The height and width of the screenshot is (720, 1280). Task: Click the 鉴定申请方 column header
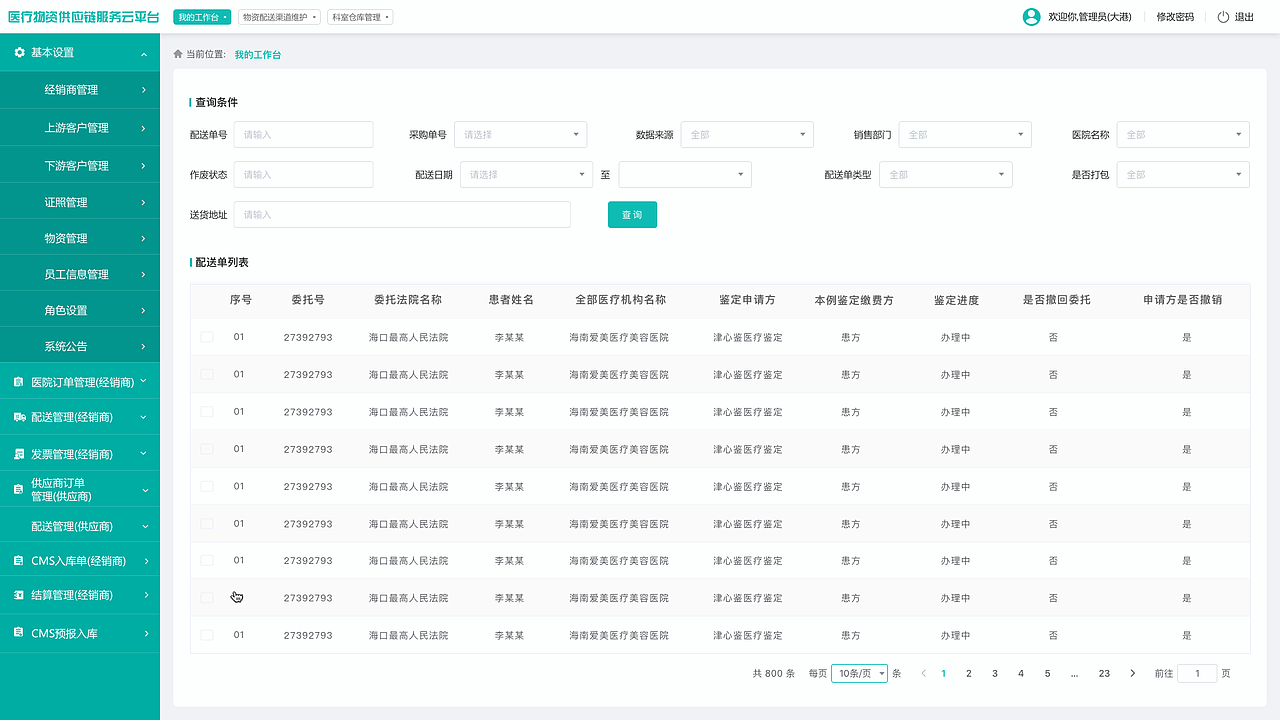(x=747, y=300)
